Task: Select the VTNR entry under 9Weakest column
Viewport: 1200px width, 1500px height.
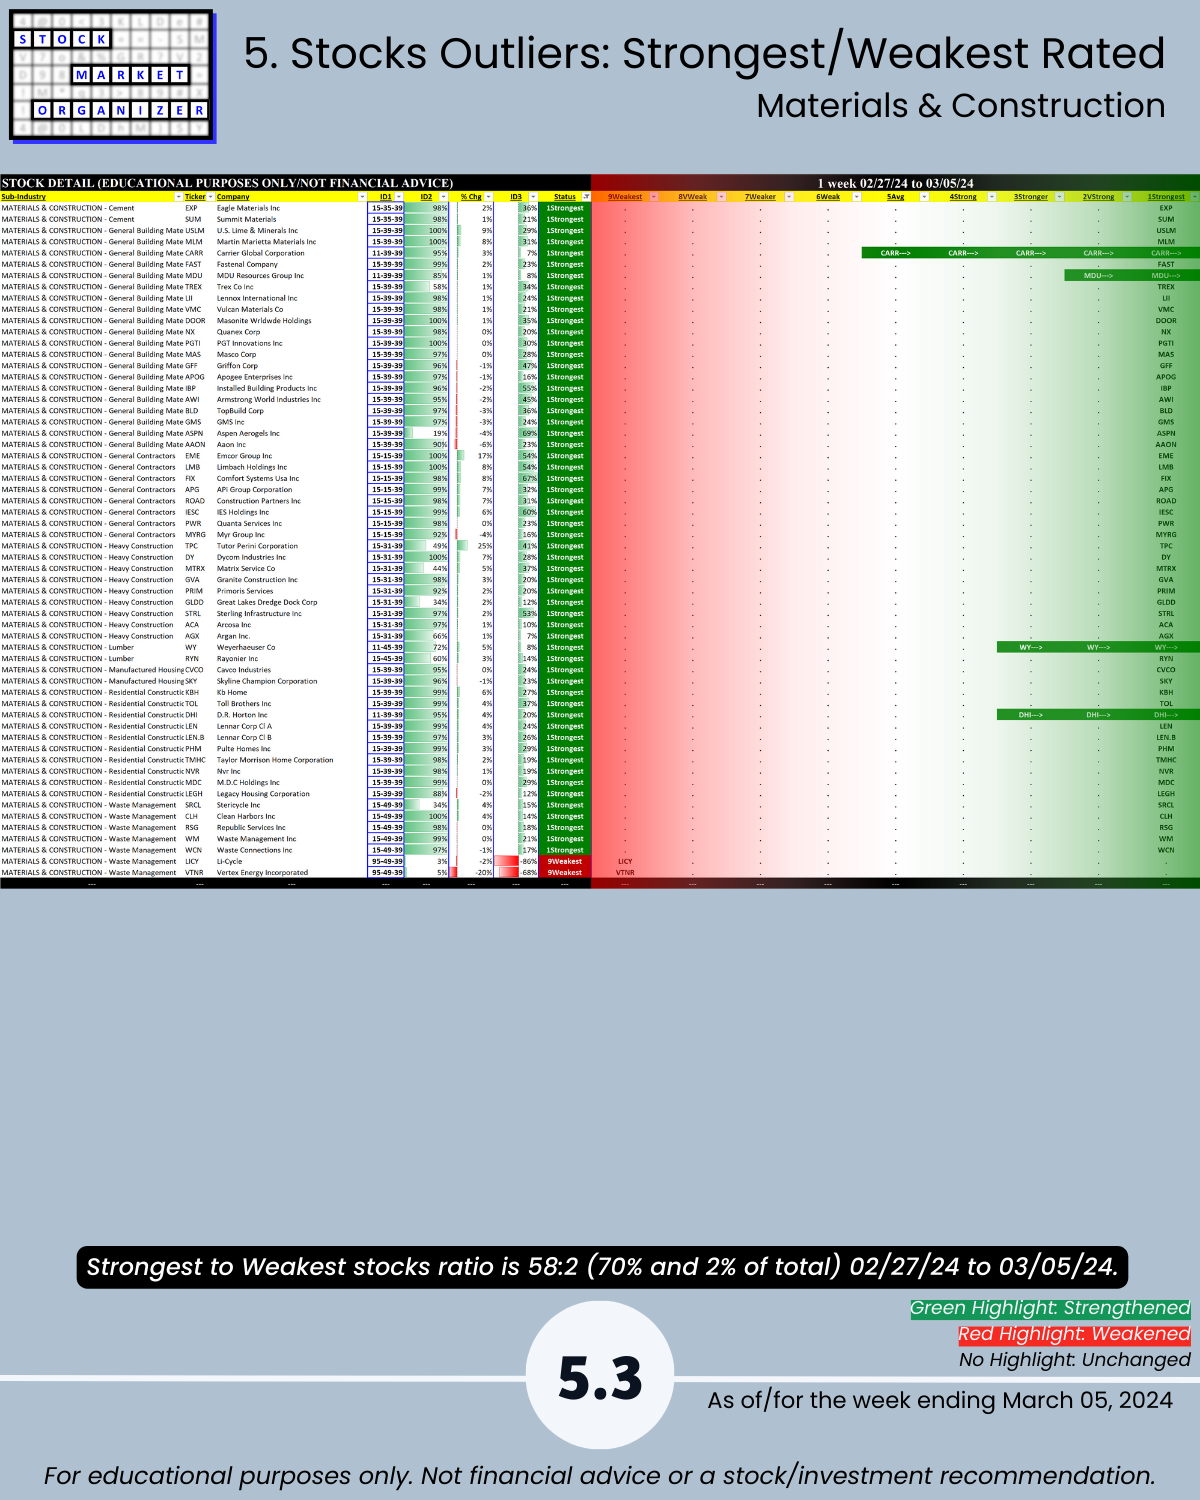Action: pyautogui.click(x=625, y=873)
